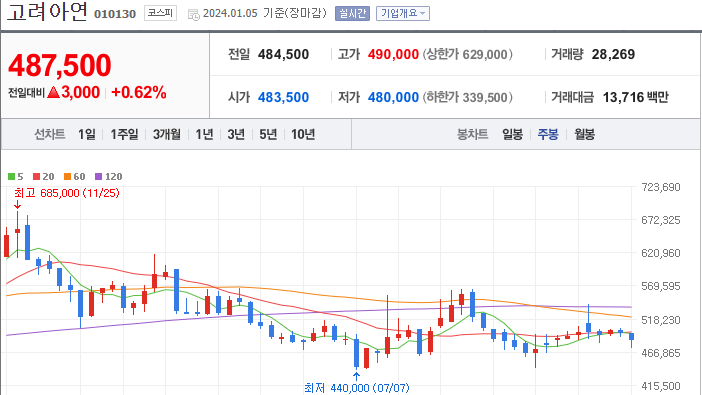Click the stock code 010130

(115, 14)
